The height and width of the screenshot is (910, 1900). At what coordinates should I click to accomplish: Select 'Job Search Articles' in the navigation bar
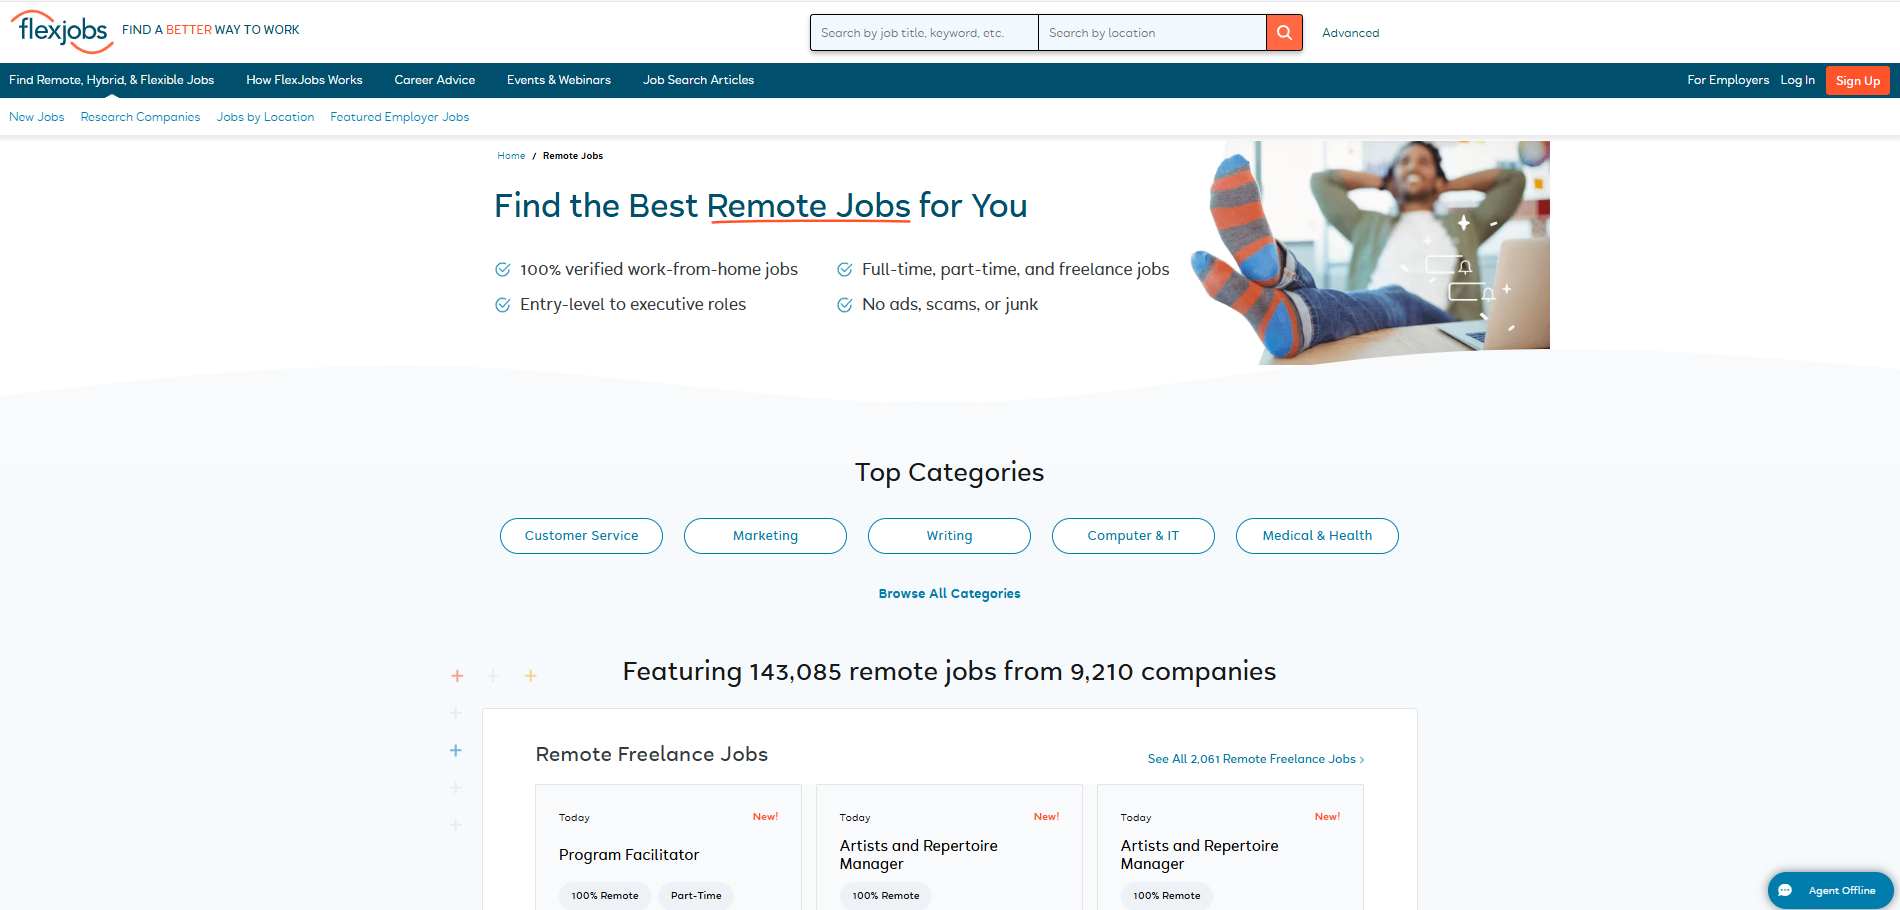tap(698, 80)
